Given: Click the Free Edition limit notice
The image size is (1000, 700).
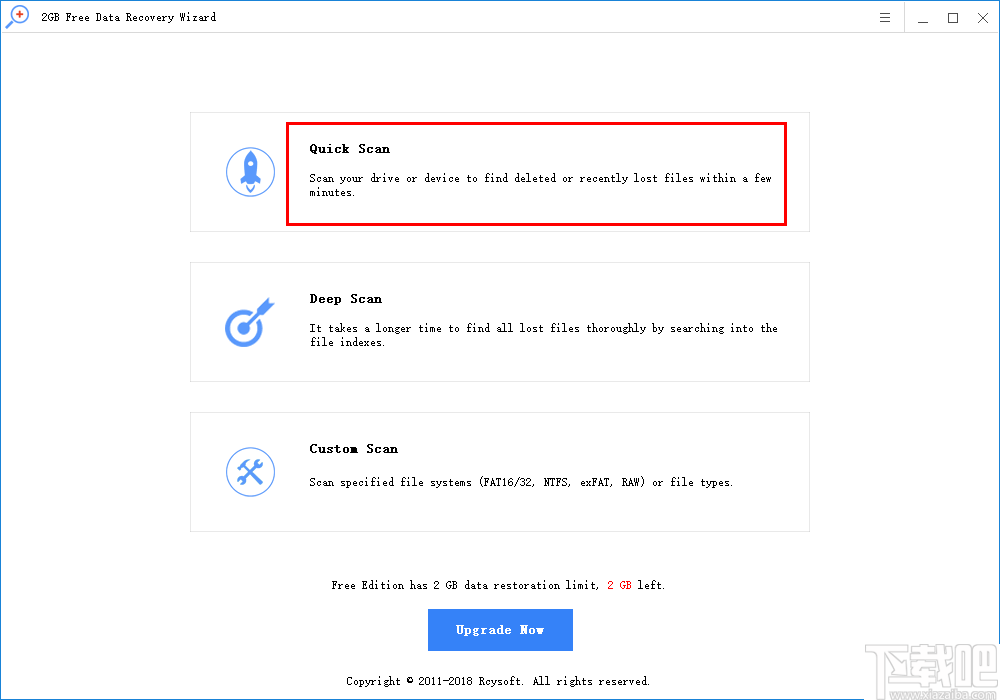Looking at the screenshot, I should [500, 585].
